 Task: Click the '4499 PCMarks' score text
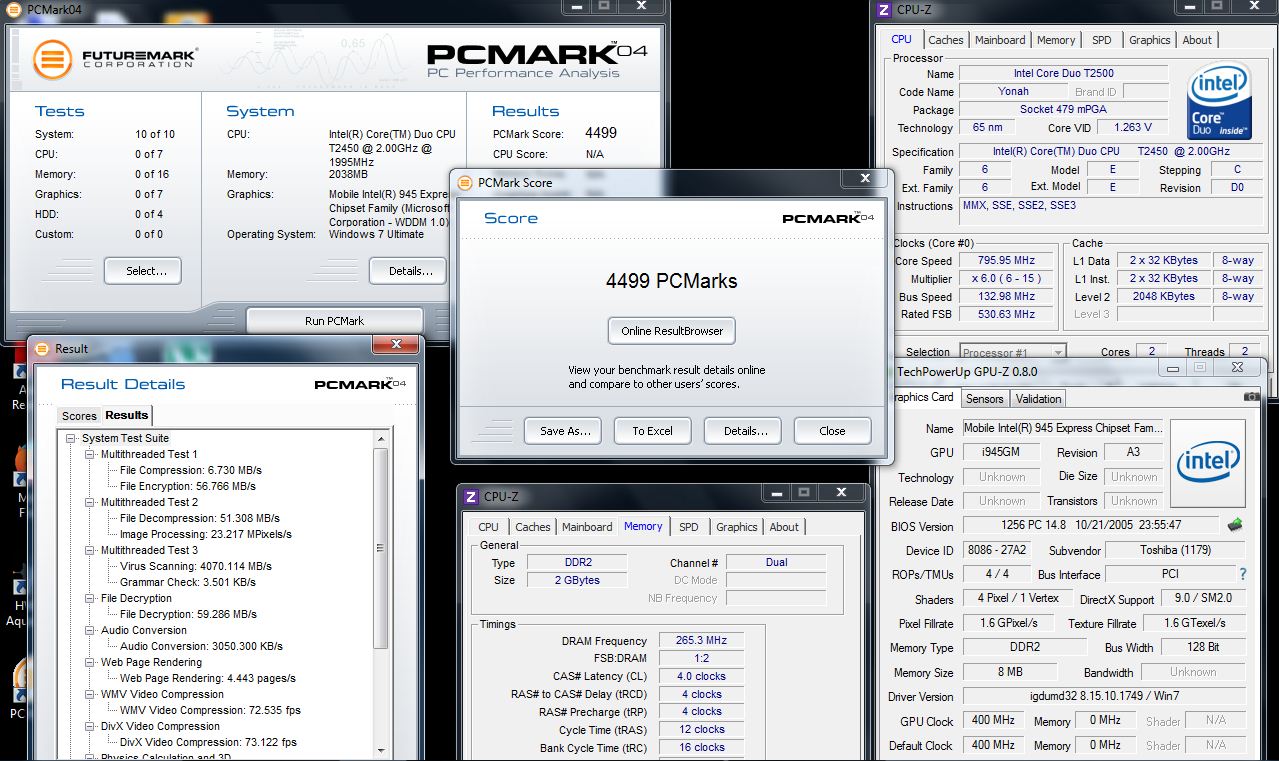click(671, 281)
